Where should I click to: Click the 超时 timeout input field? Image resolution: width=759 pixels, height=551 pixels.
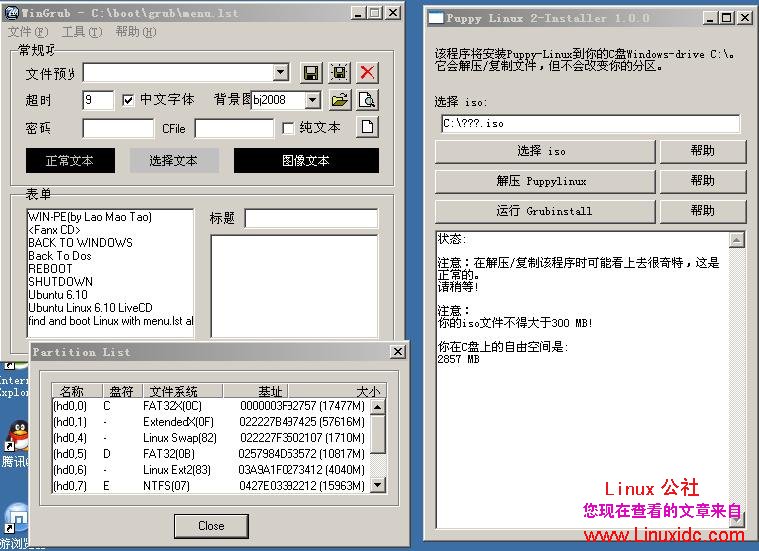click(98, 100)
